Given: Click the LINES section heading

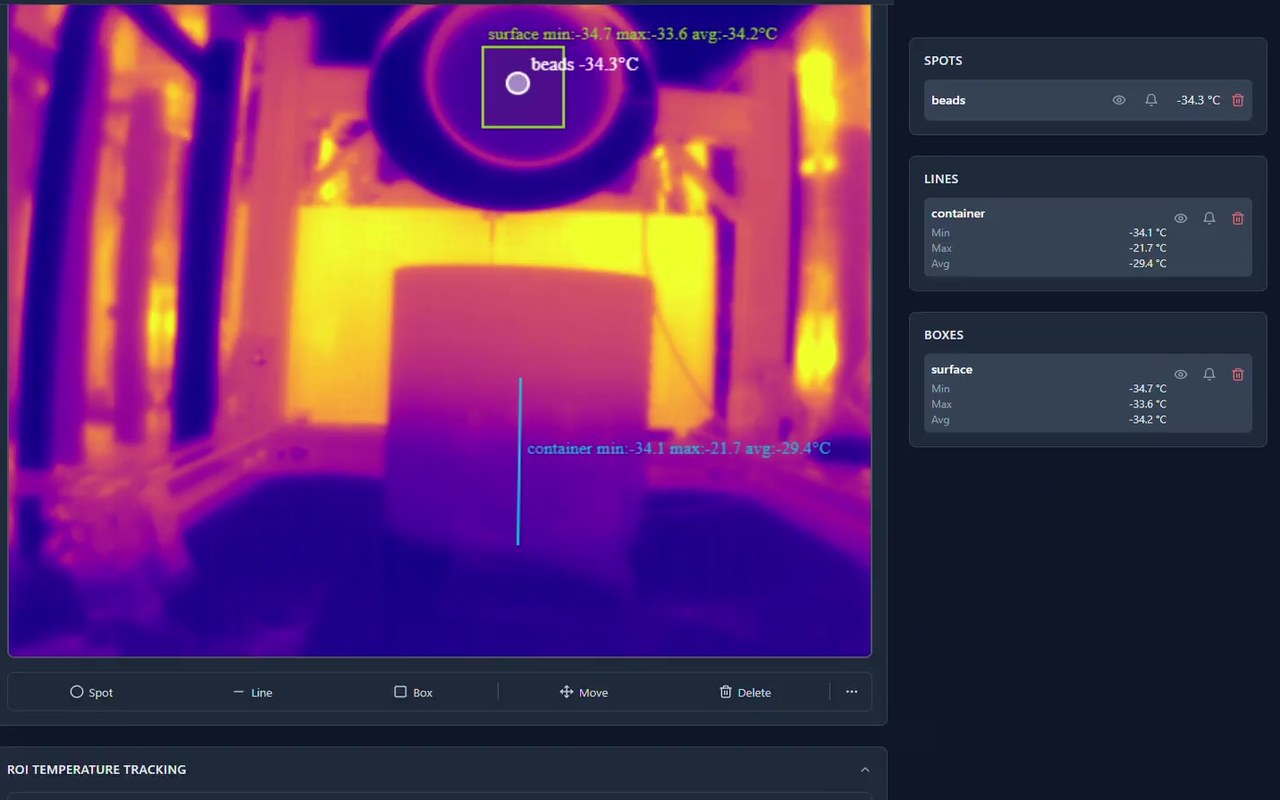Looking at the screenshot, I should pyautogui.click(x=941, y=179).
